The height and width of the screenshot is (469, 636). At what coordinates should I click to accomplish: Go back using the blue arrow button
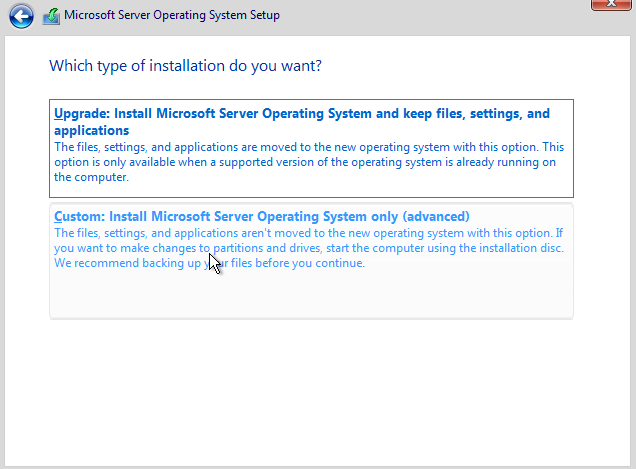(21, 16)
